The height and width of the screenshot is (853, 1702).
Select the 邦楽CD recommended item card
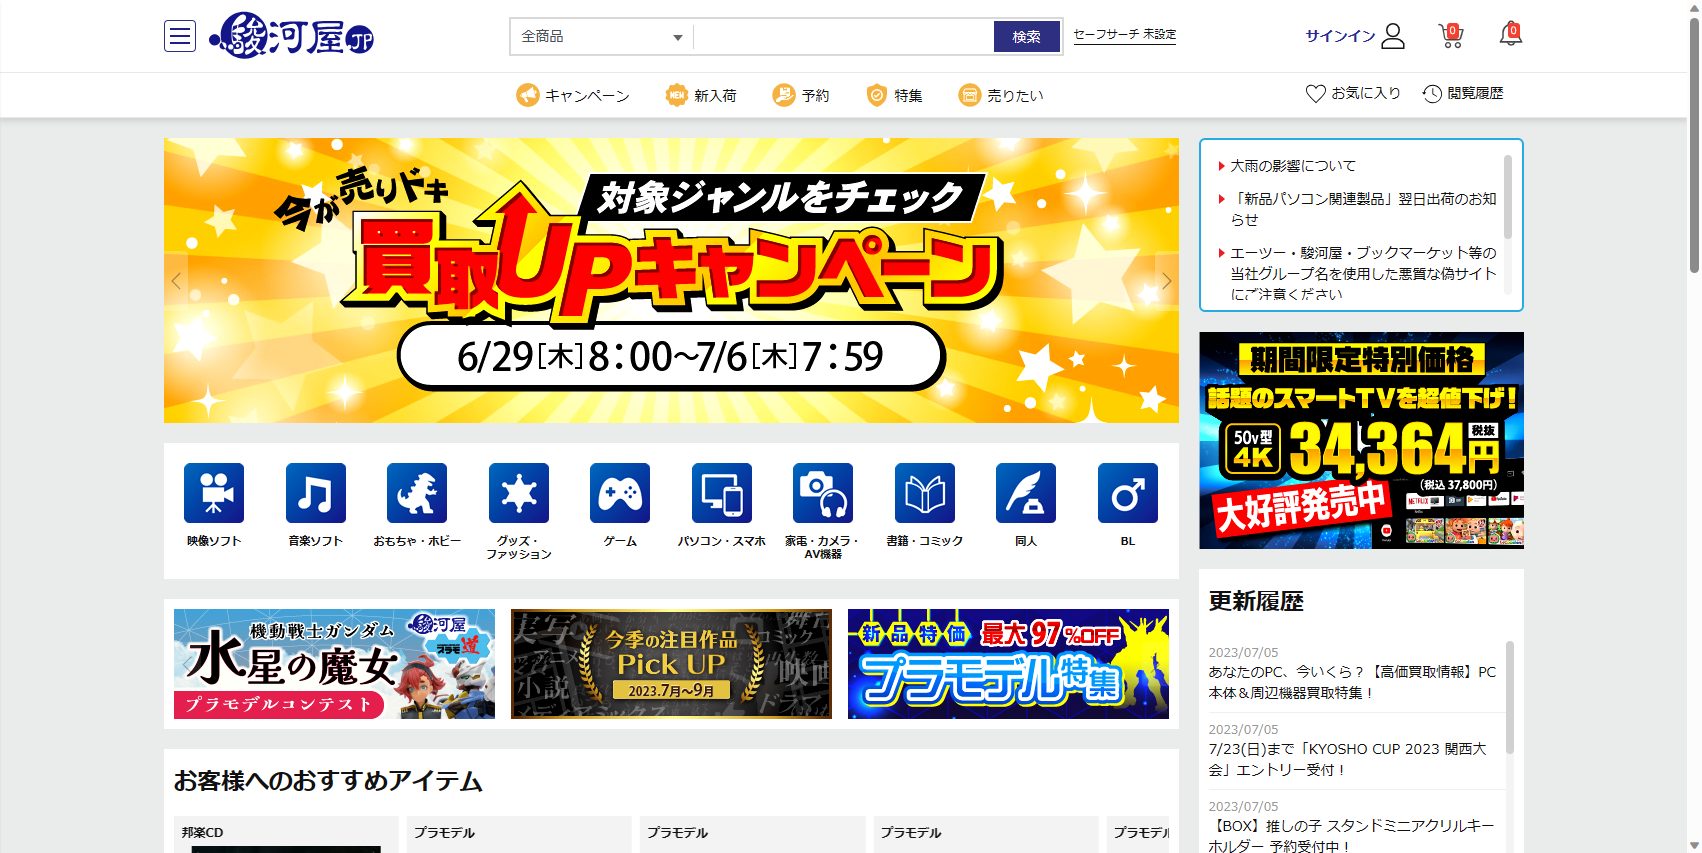click(286, 834)
